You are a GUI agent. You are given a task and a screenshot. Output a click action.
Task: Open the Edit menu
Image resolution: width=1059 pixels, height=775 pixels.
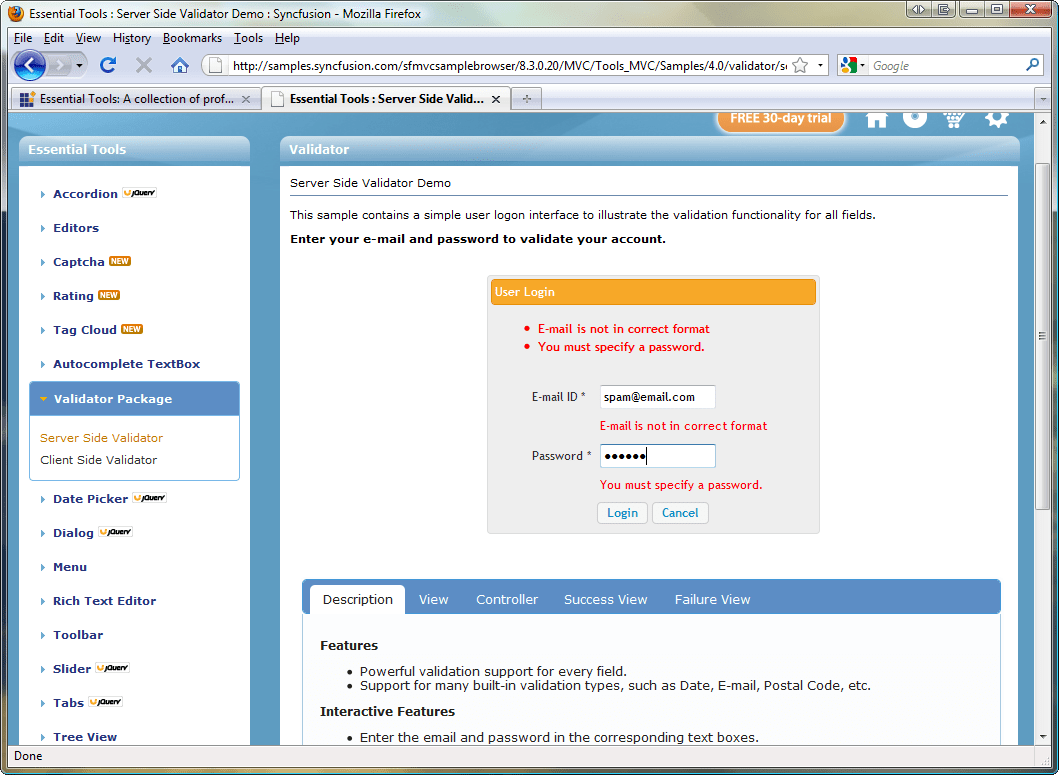[54, 38]
